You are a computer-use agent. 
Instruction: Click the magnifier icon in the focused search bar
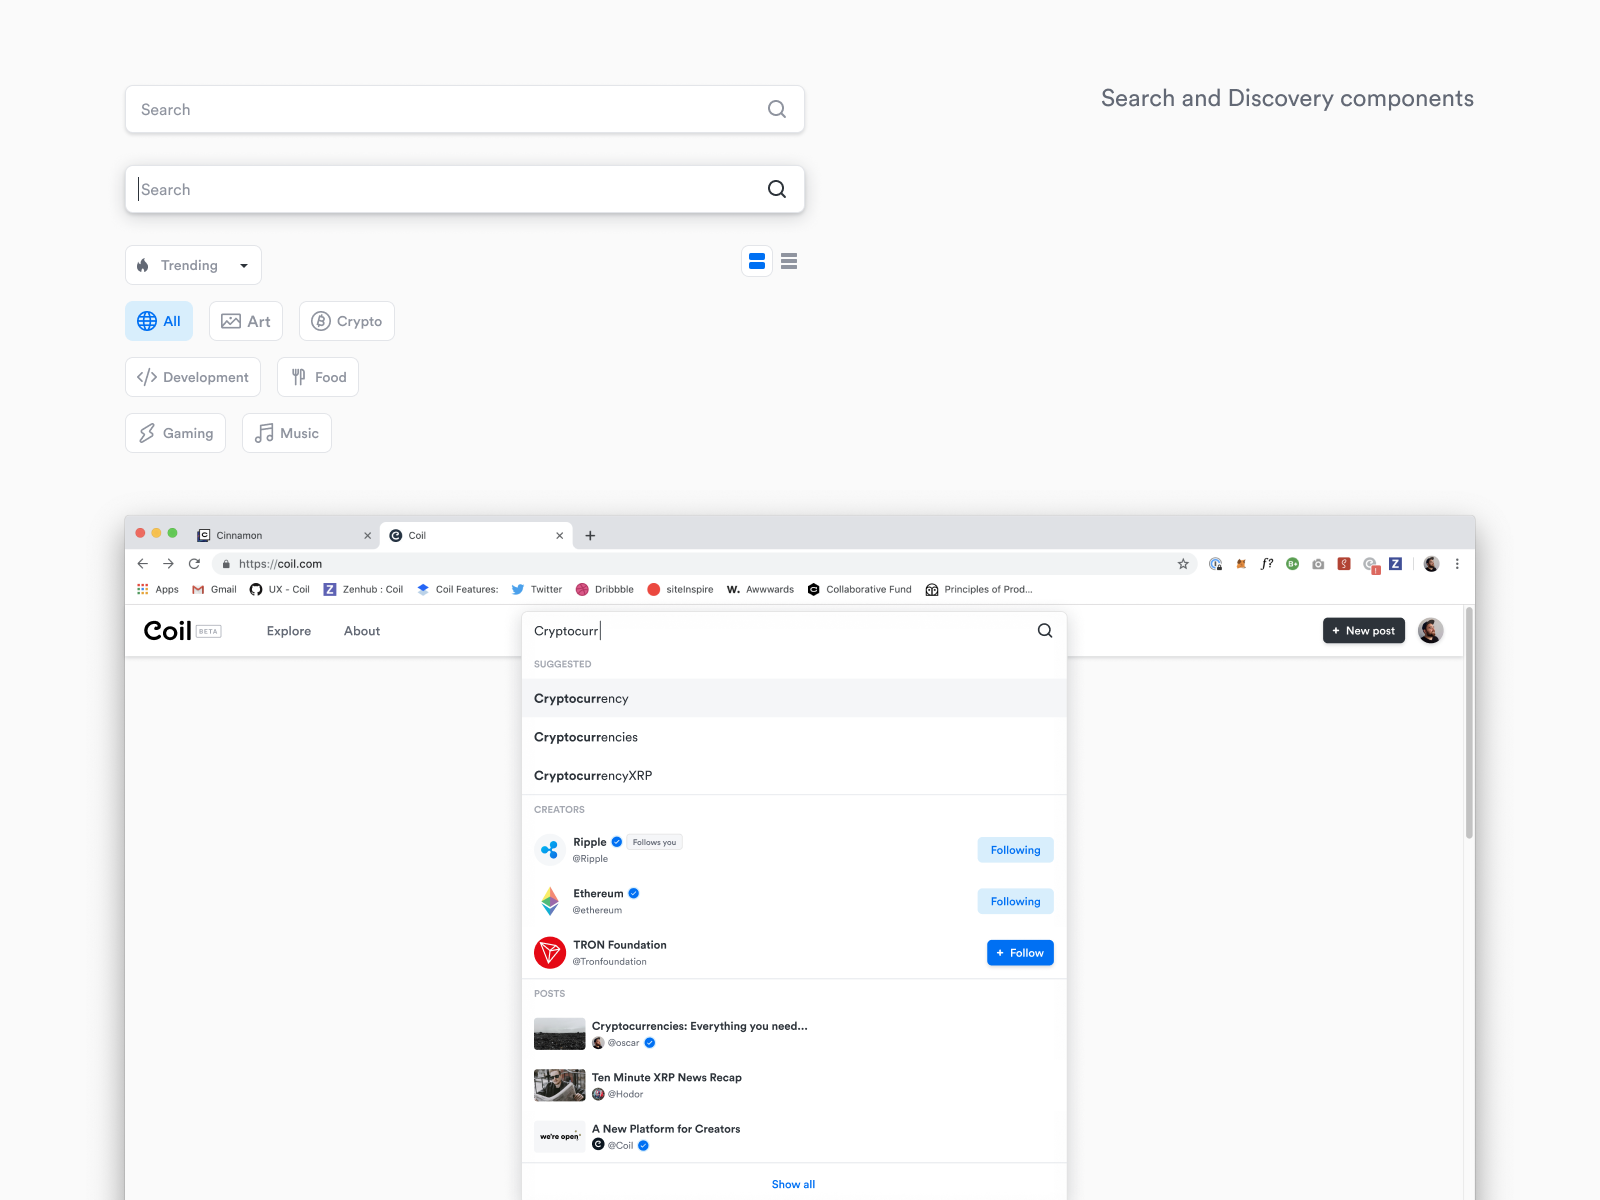pyautogui.click(x=777, y=189)
